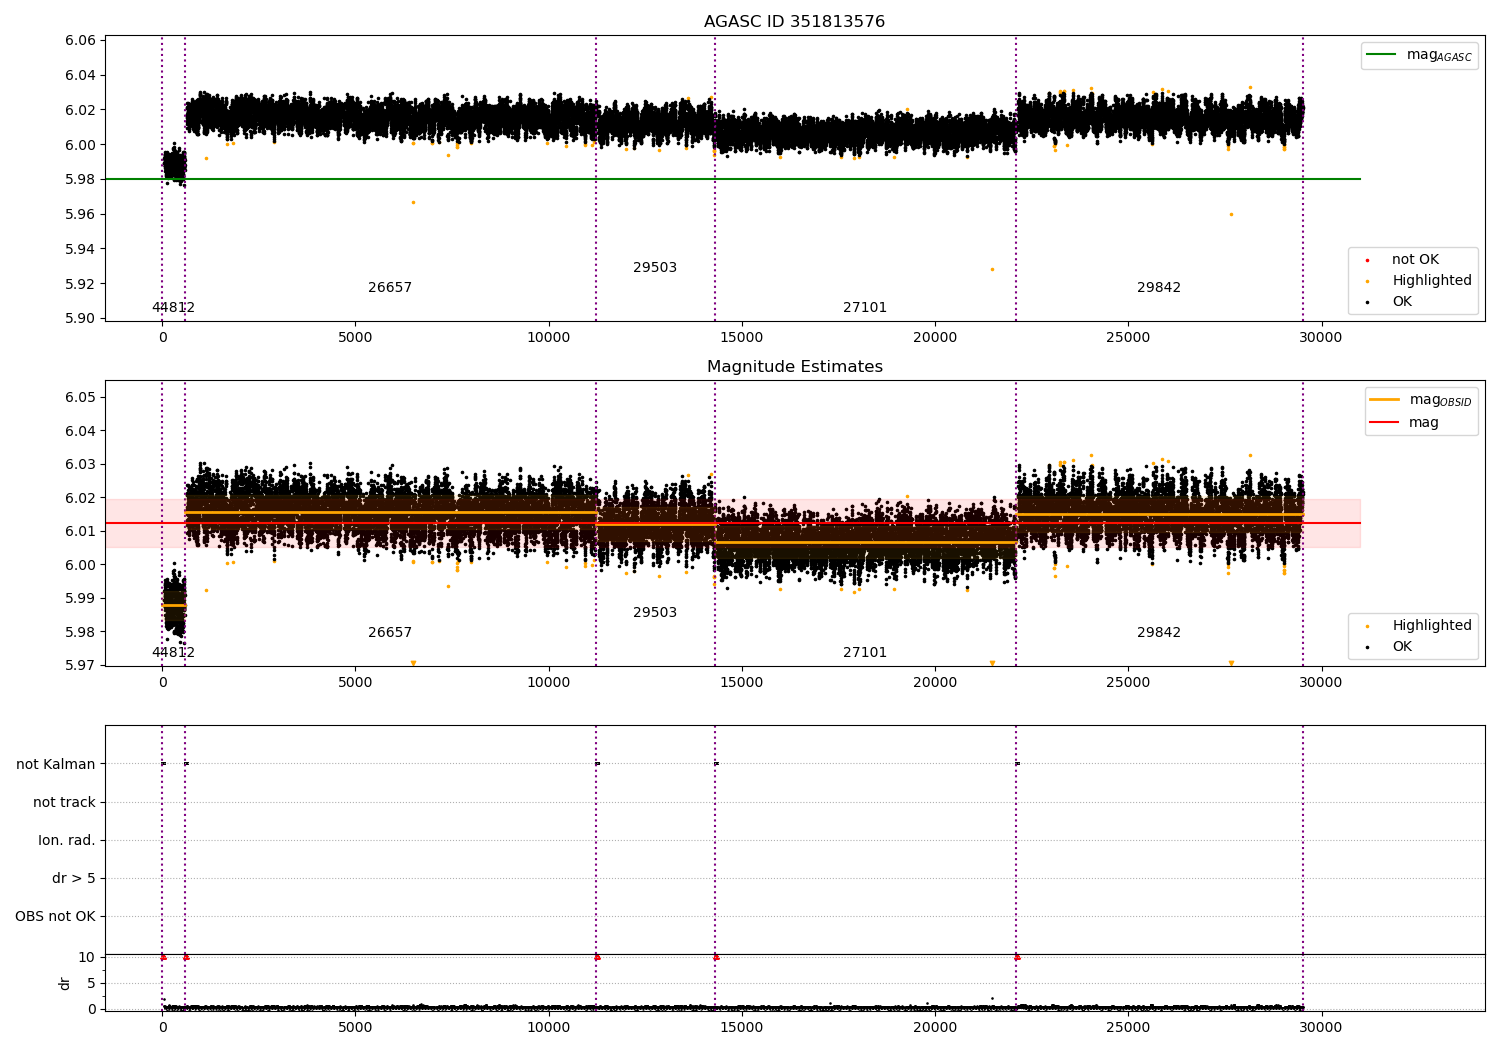The height and width of the screenshot is (1050, 1500).
Task: Click the red triangle marker at x=22100 in the dr panel
Action: pos(1017,957)
